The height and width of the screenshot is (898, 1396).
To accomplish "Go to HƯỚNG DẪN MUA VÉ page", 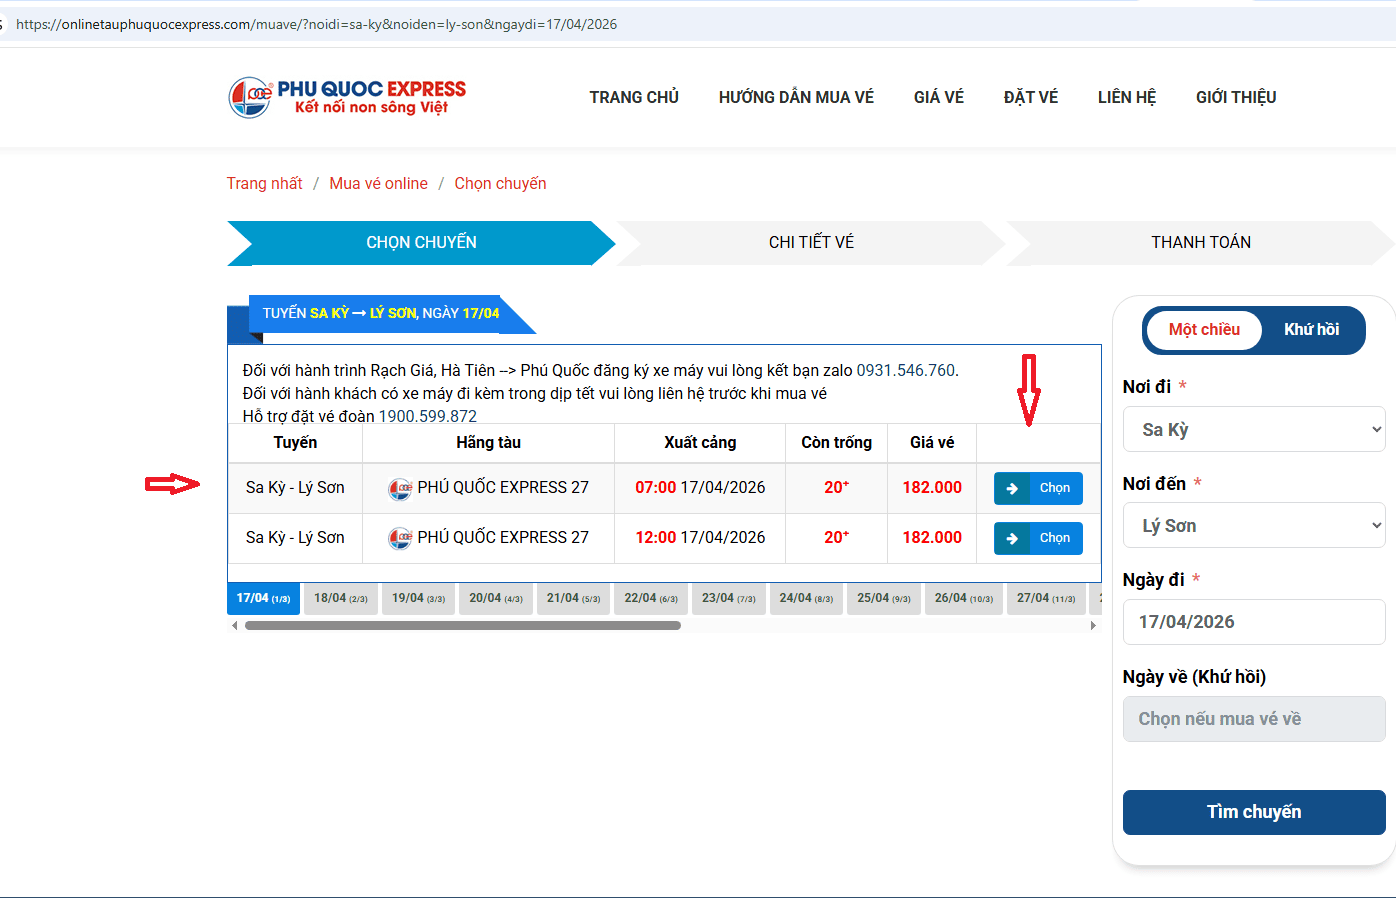I will click(796, 97).
